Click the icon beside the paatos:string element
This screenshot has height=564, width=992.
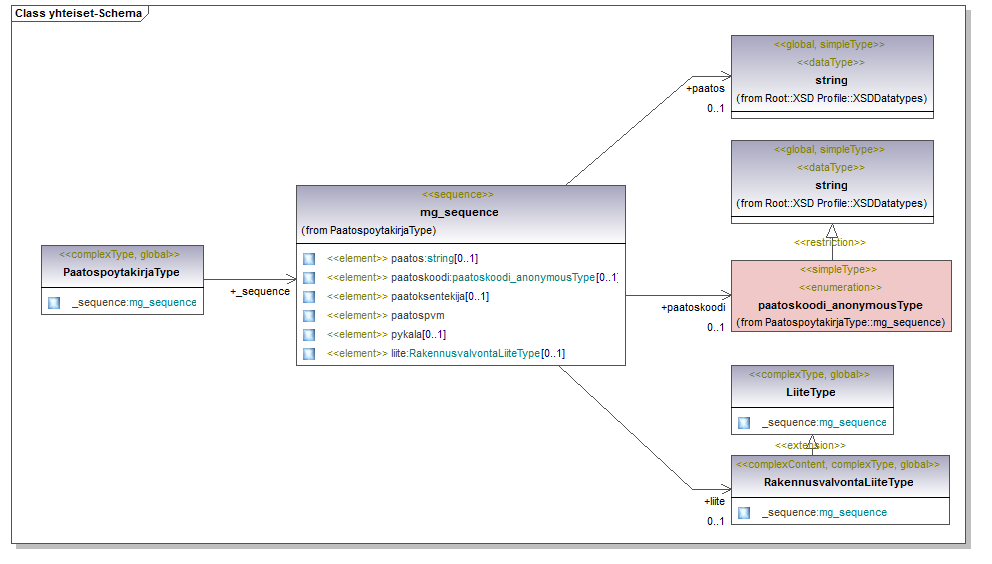point(309,259)
